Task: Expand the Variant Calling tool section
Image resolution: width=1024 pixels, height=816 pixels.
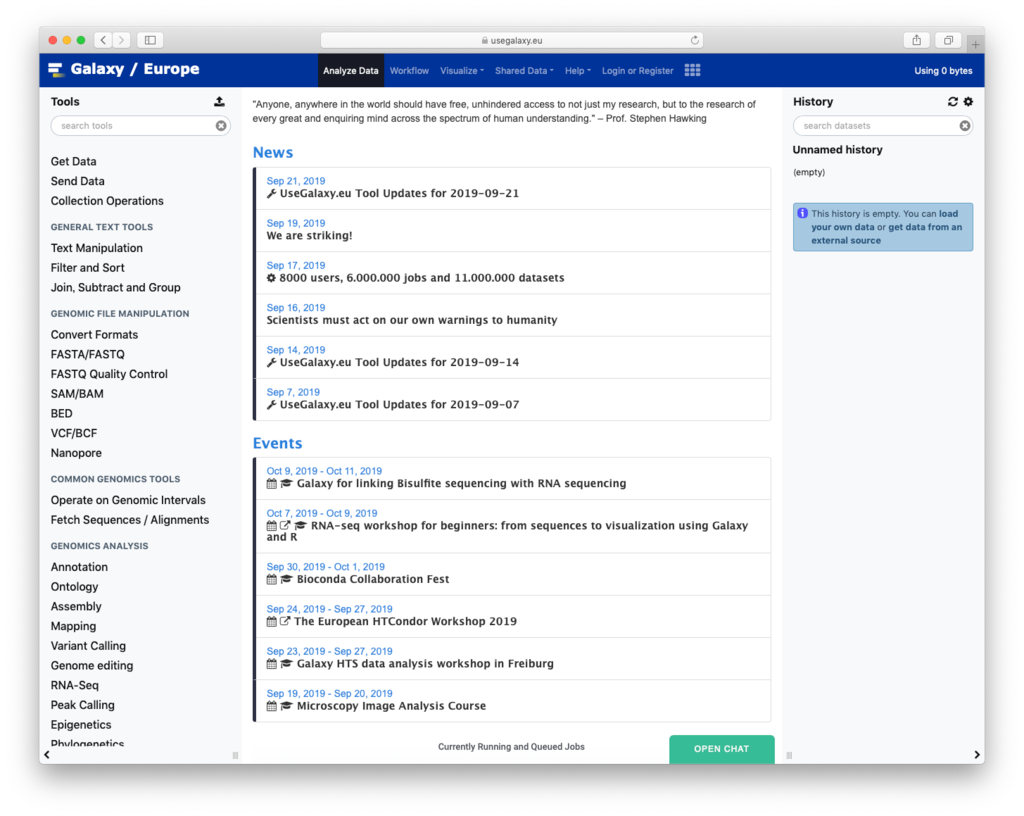Action: [88, 646]
